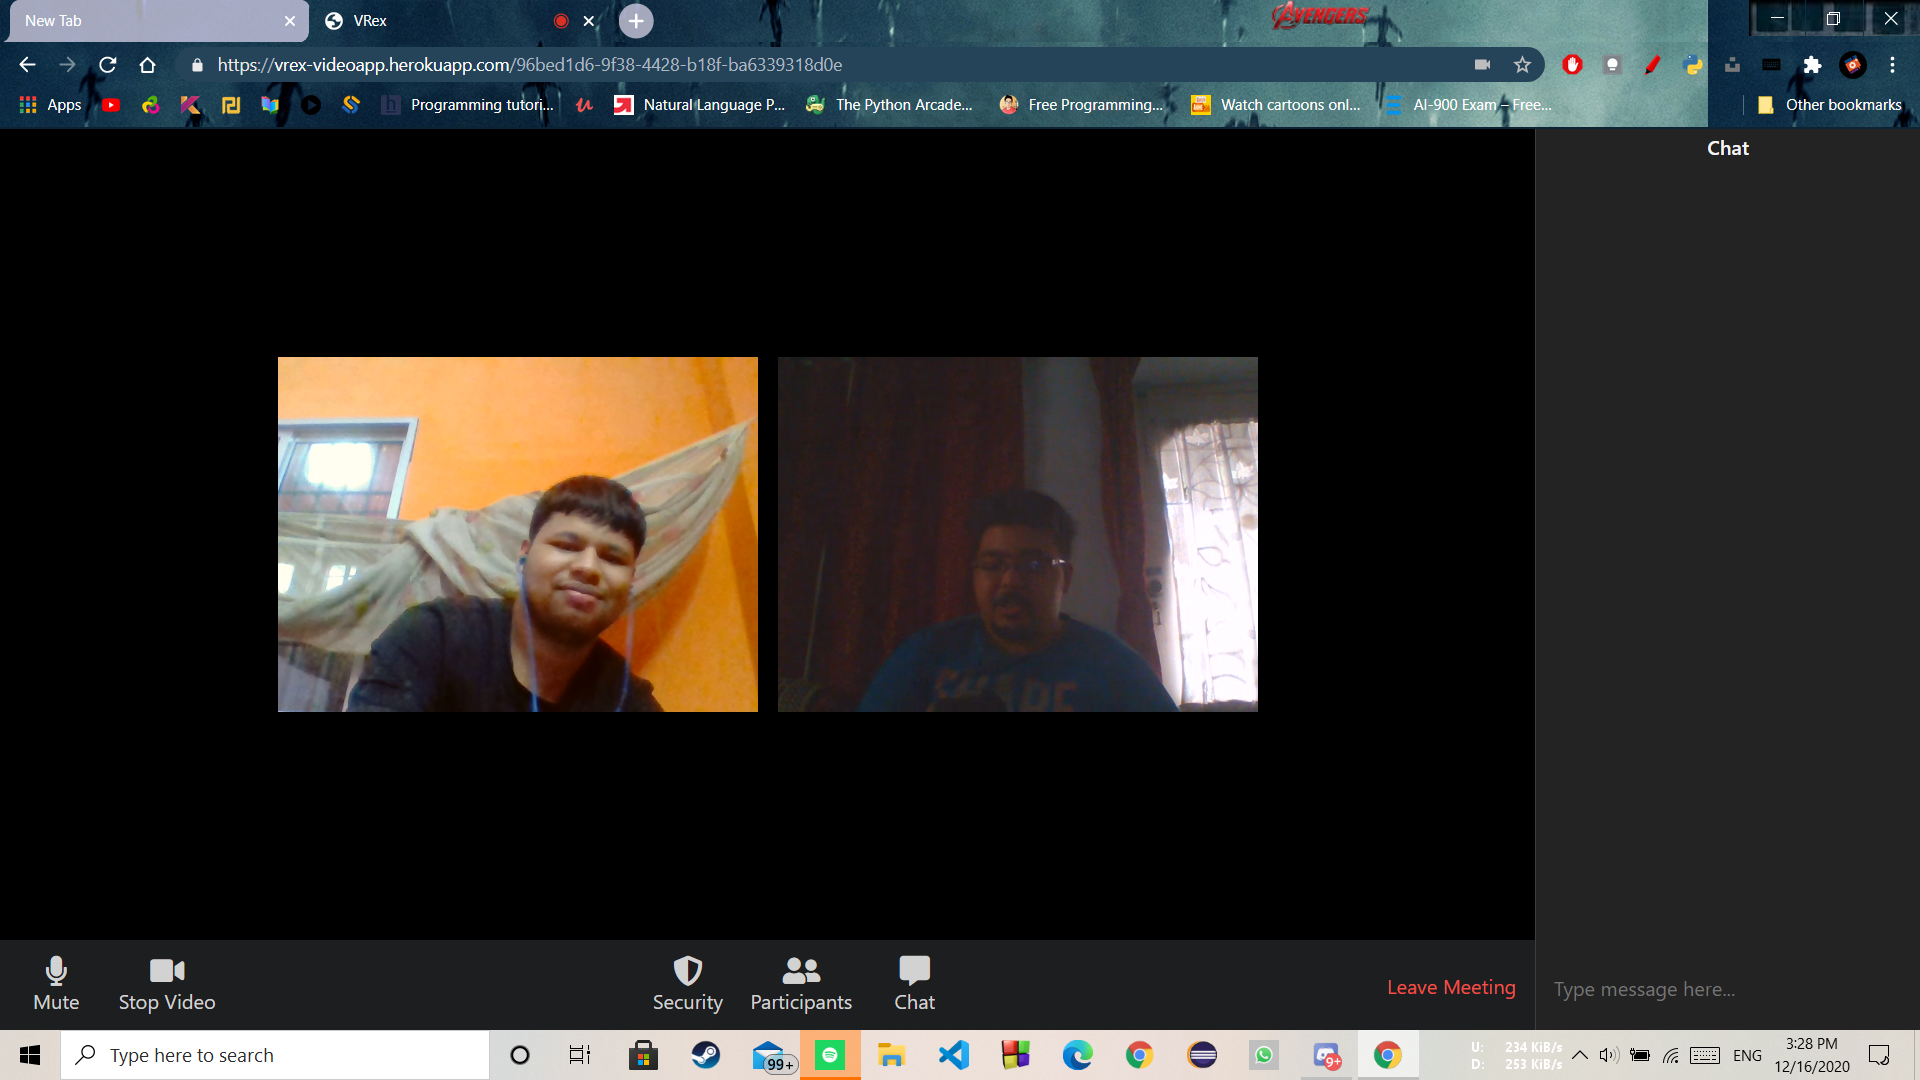Stop Video using the camera button
The height and width of the screenshot is (1080, 1920).
[167, 984]
